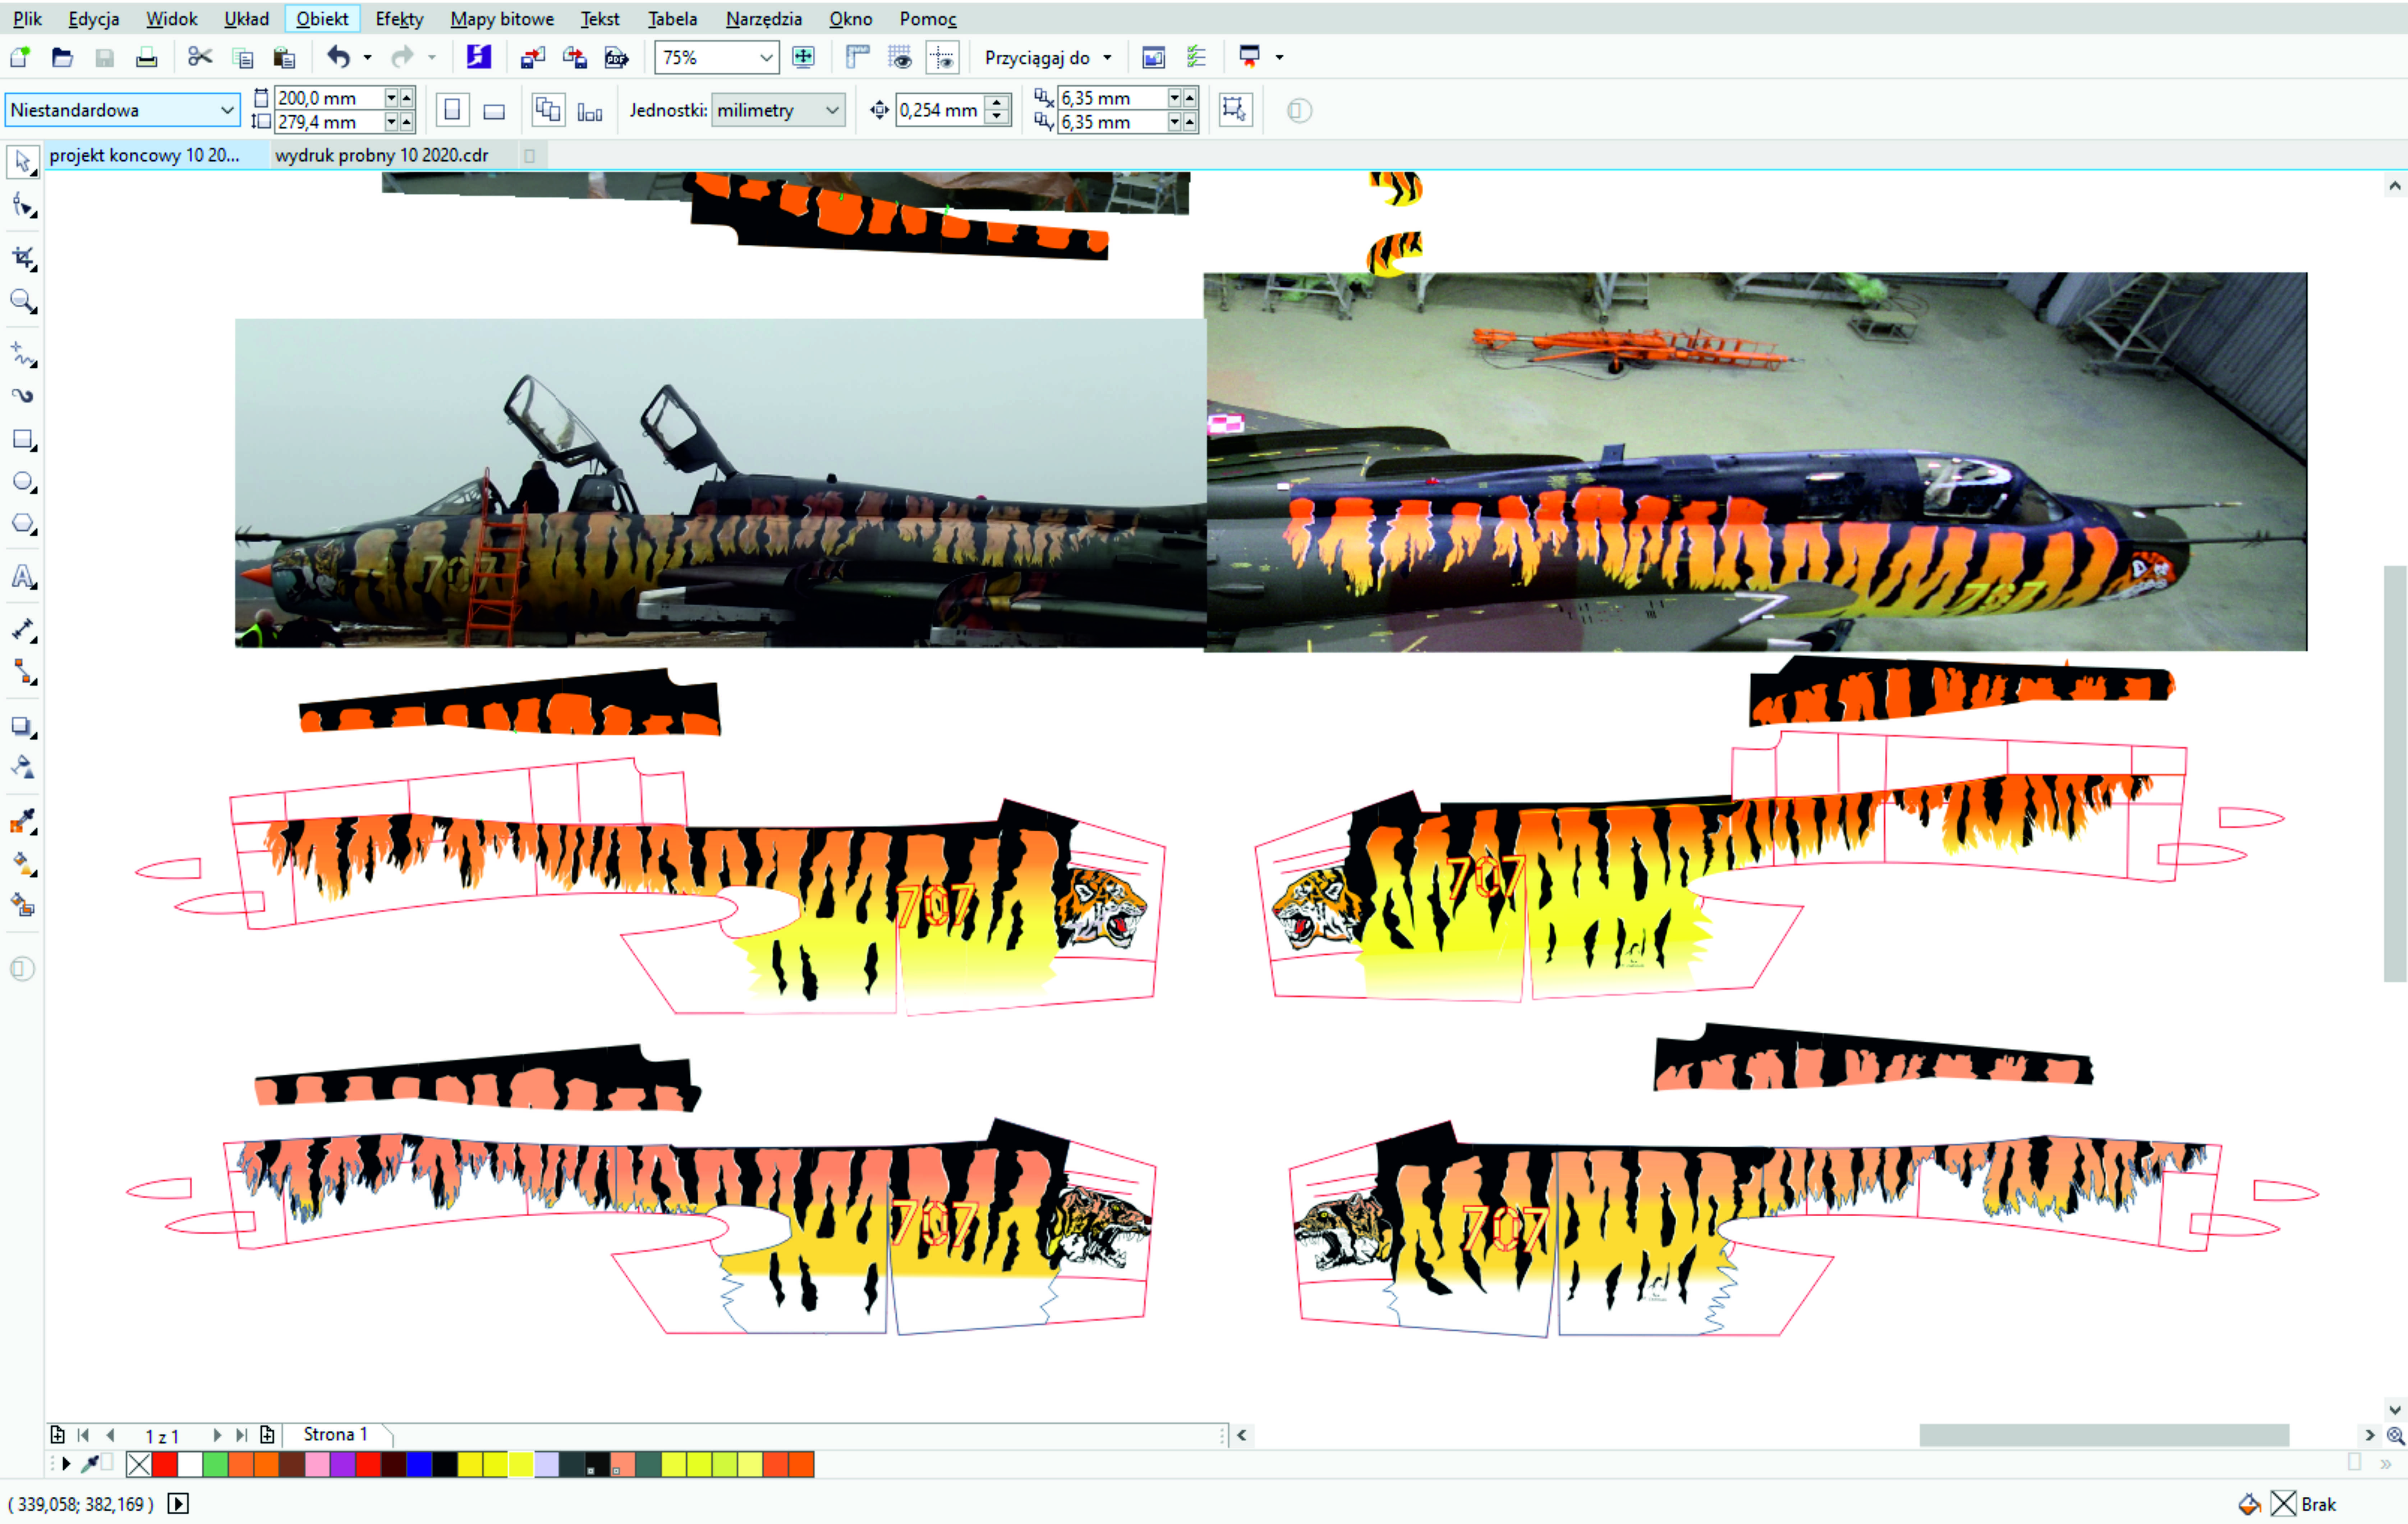Click the page width 200,0 mm field

330,98
